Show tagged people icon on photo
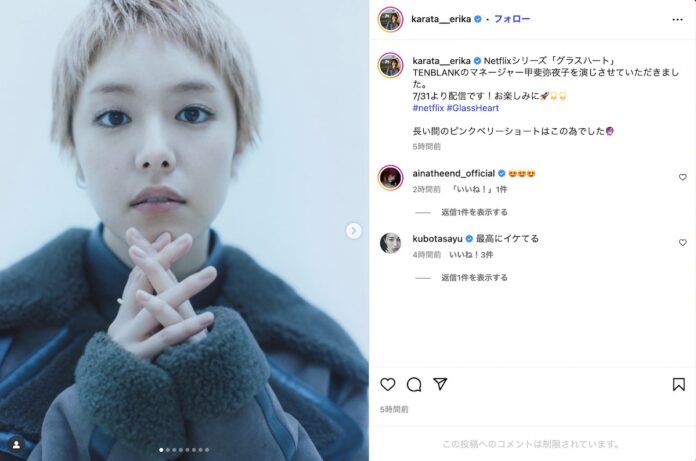The height and width of the screenshot is (461, 696). tap(16, 445)
